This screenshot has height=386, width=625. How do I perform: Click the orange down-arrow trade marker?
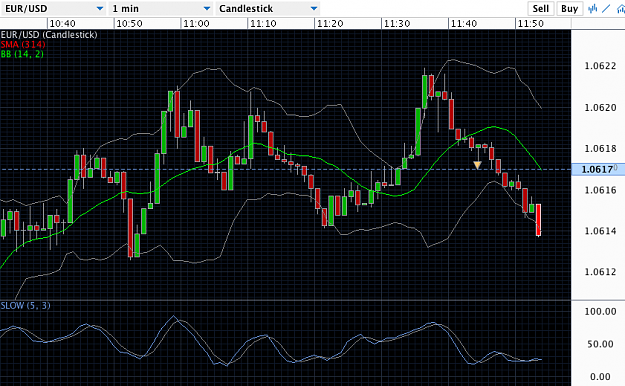point(477,165)
